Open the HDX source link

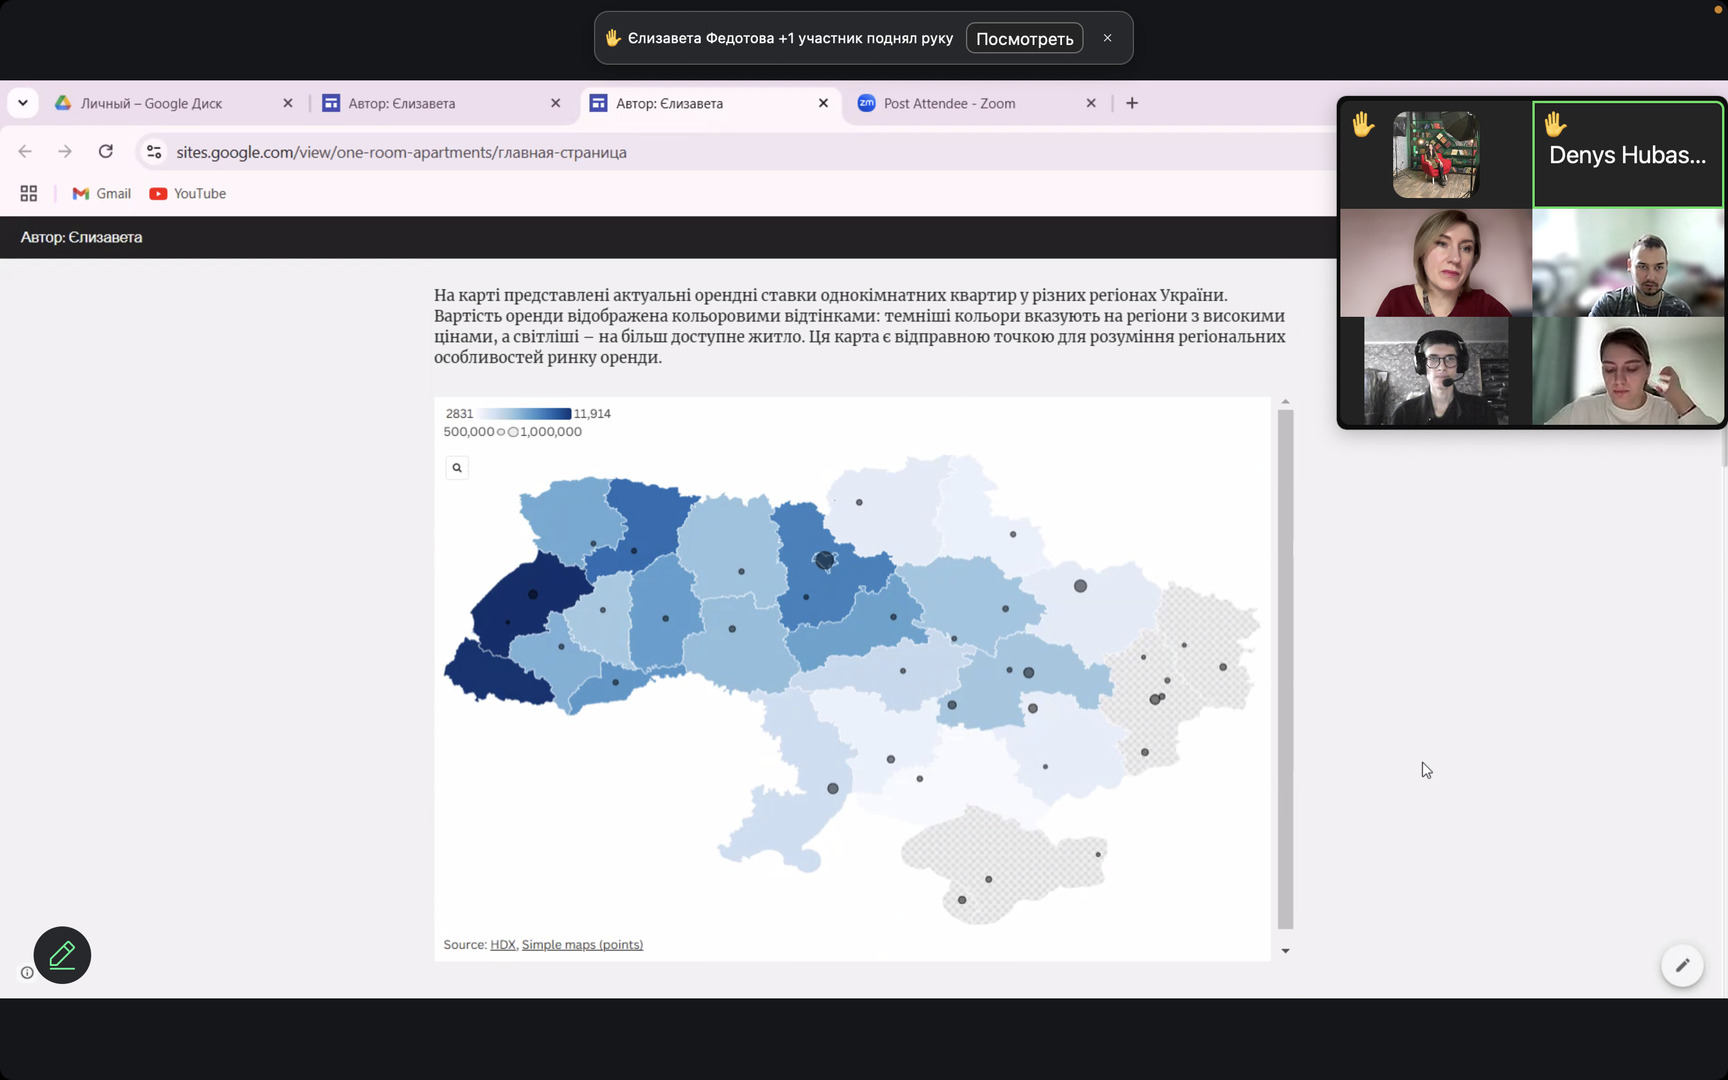(502, 945)
